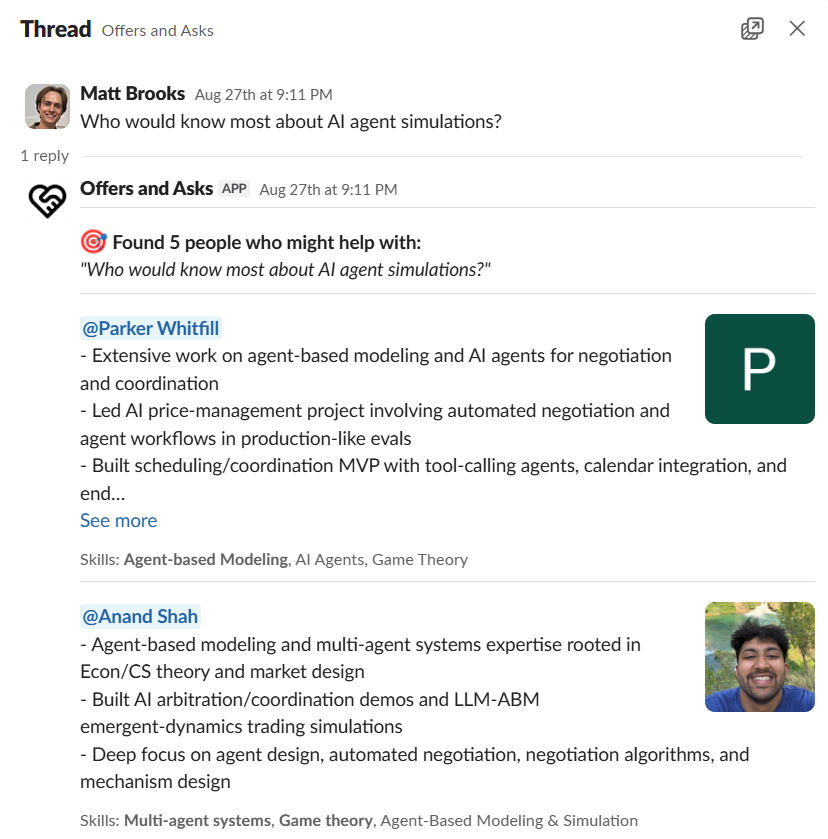The height and width of the screenshot is (839, 828).
Task: Click the timestamp on Matt Brooks's message
Action: coord(266,94)
